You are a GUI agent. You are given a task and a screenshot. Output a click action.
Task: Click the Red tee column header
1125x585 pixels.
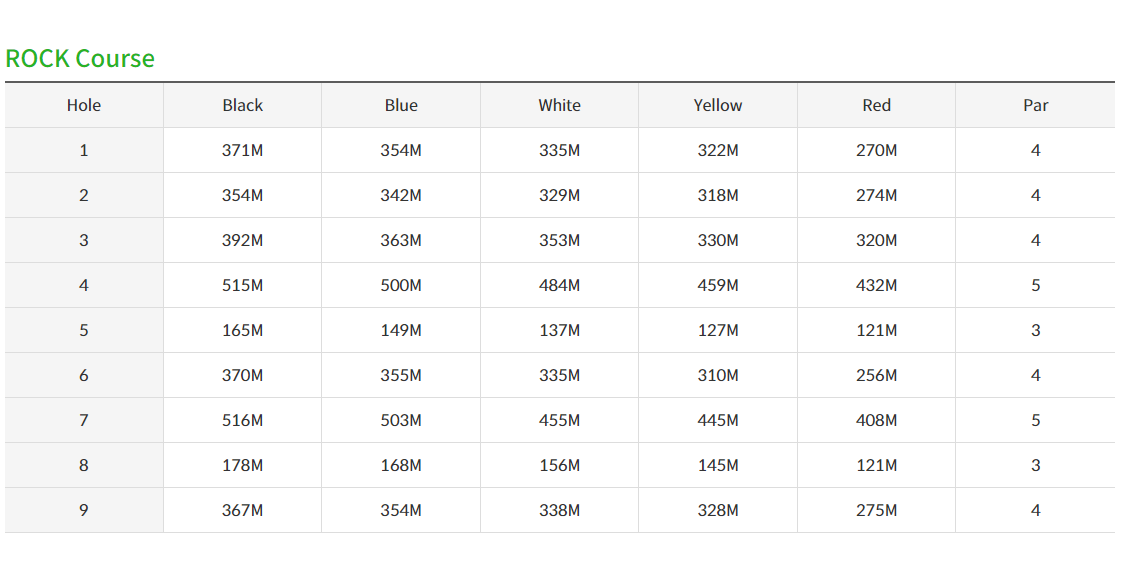[876, 105]
